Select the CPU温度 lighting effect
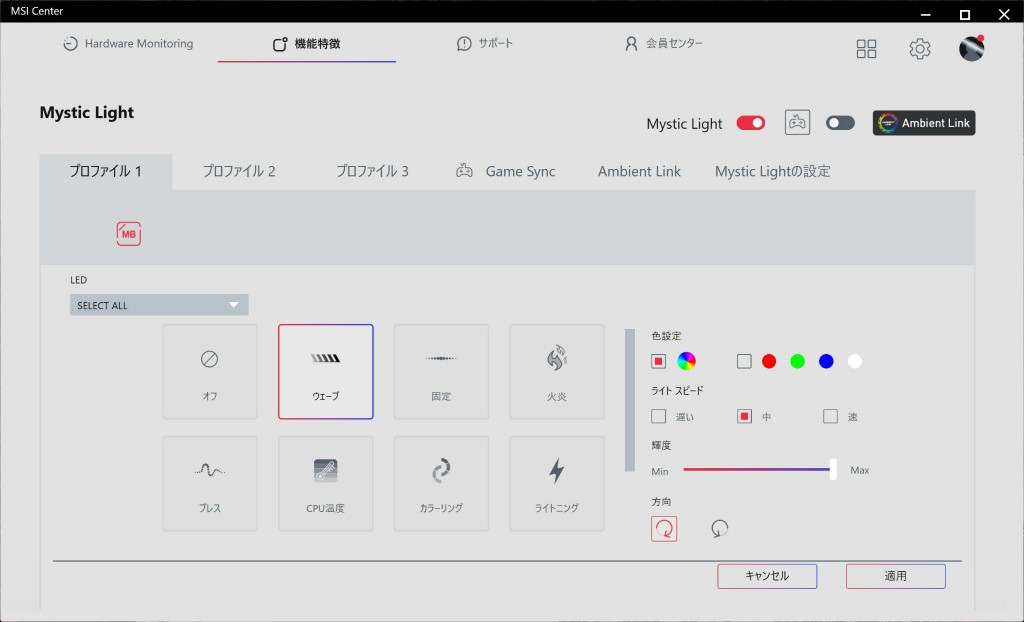The height and width of the screenshot is (622, 1024). pyautogui.click(x=325, y=483)
